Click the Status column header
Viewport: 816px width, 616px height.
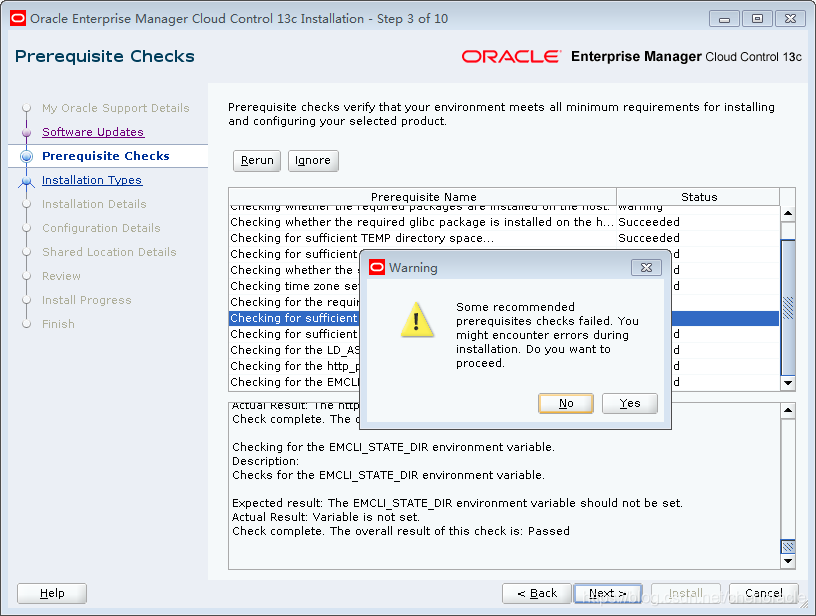click(698, 197)
